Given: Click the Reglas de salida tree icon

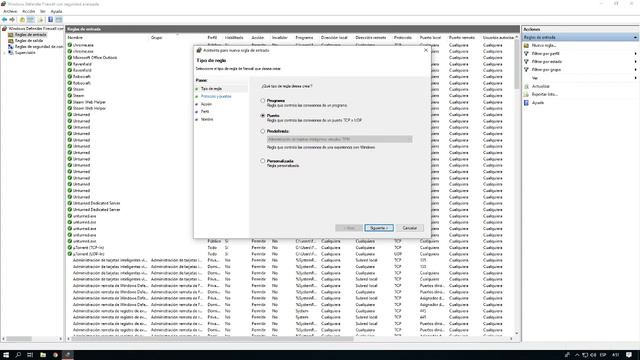Looking at the screenshot, I should pos(11,41).
